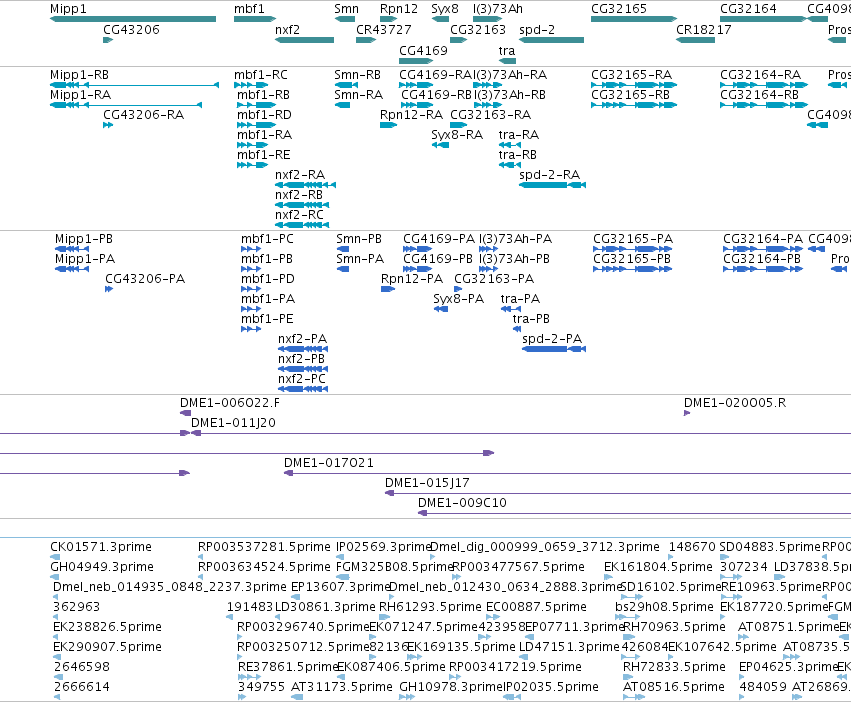The width and height of the screenshot is (851, 702).
Task: Select the spd-2-PA protein glyph
Action: pyautogui.click(x=554, y=349)
